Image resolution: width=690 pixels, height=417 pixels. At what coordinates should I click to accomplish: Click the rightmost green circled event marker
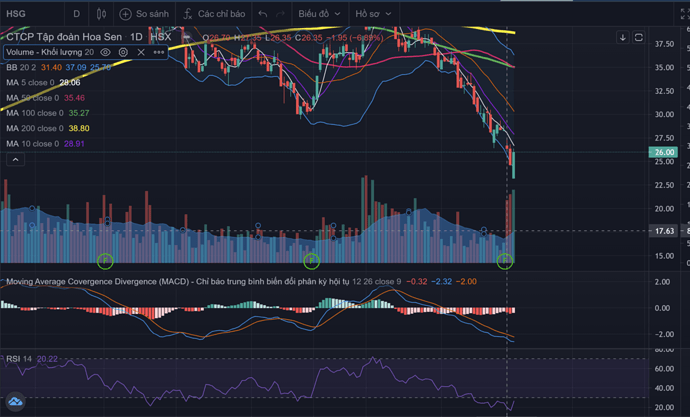point(506,260)
